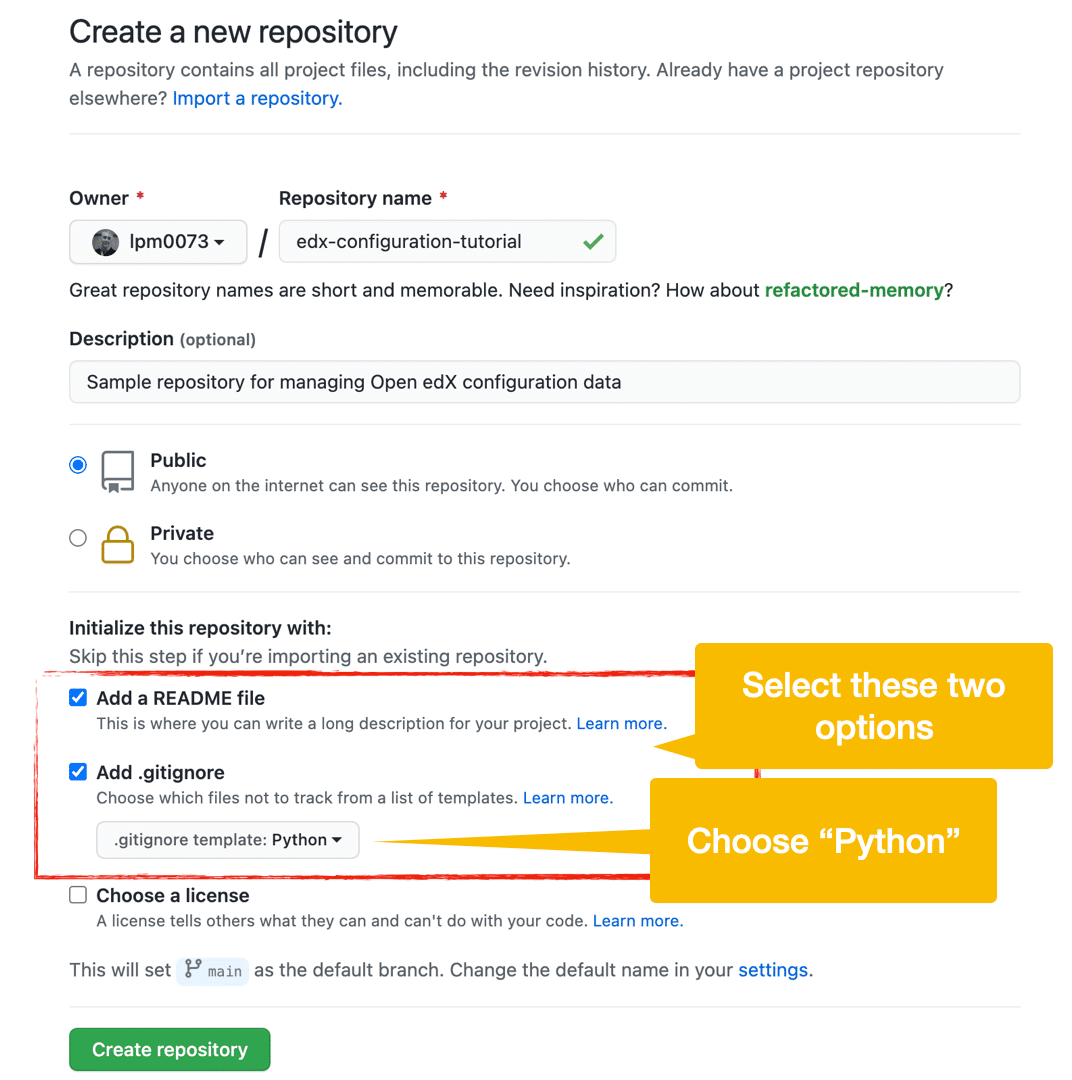Open the Owner lpm0073 dropdown
The width and height of the screenshot is (1072, 1080).
pyautogui.click(x=158, y=242)
